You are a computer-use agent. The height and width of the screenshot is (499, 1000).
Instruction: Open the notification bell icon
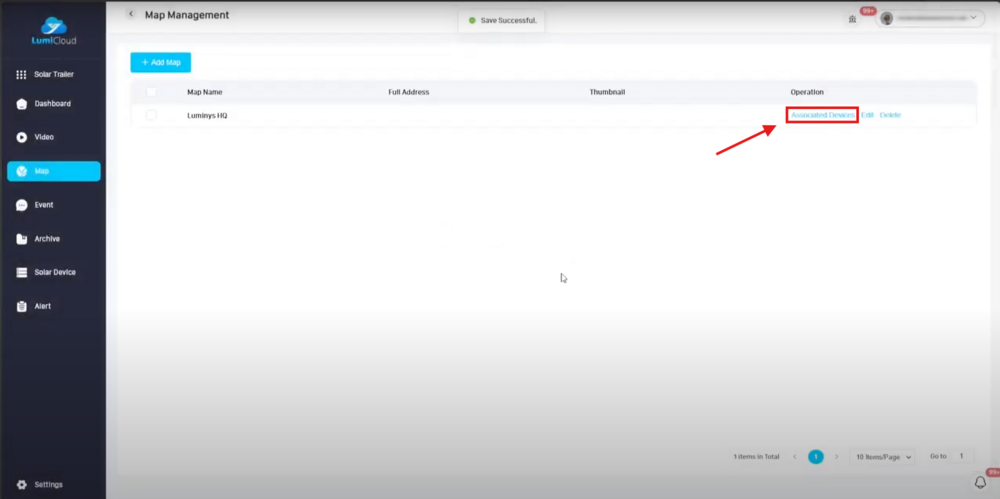(x=980, y=482)
